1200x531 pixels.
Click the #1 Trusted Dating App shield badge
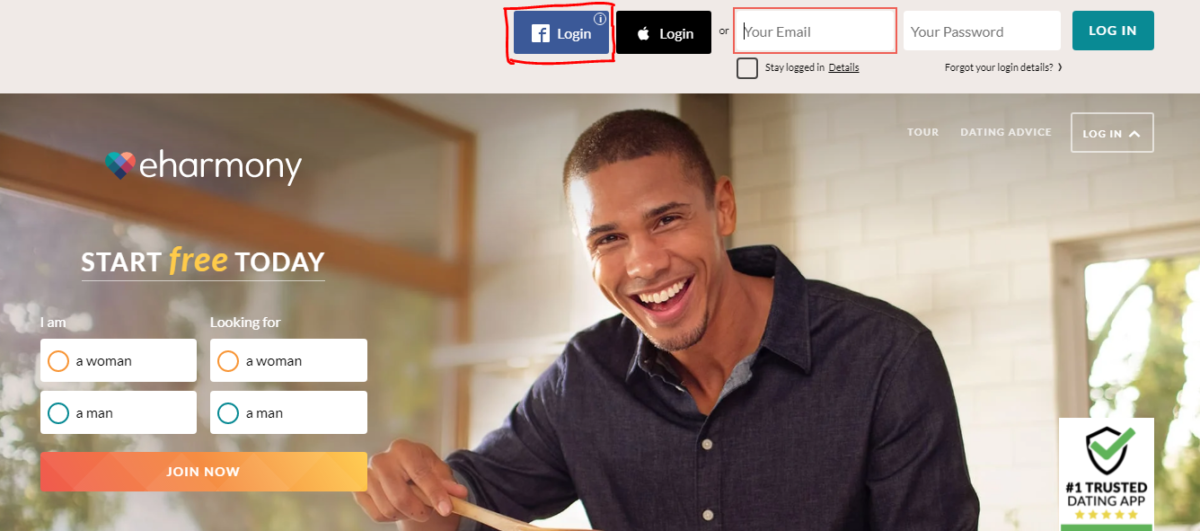[1106, 474]
